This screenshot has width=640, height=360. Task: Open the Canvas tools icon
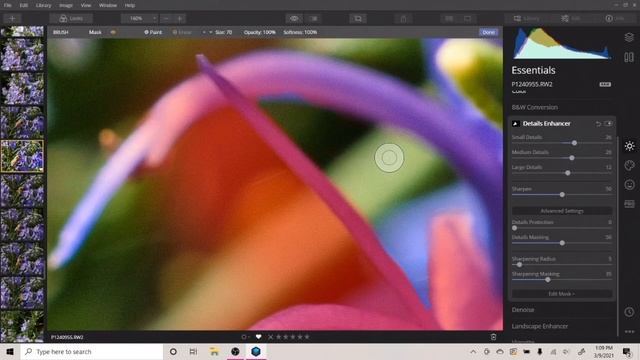[629, 57]
